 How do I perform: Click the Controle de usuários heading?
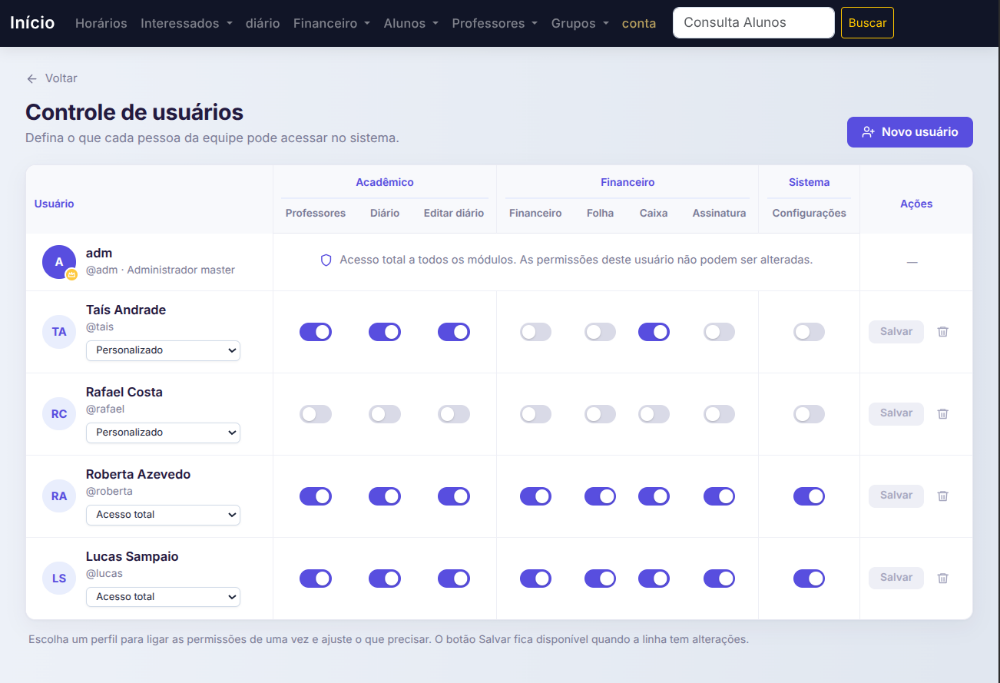(135, 112)
